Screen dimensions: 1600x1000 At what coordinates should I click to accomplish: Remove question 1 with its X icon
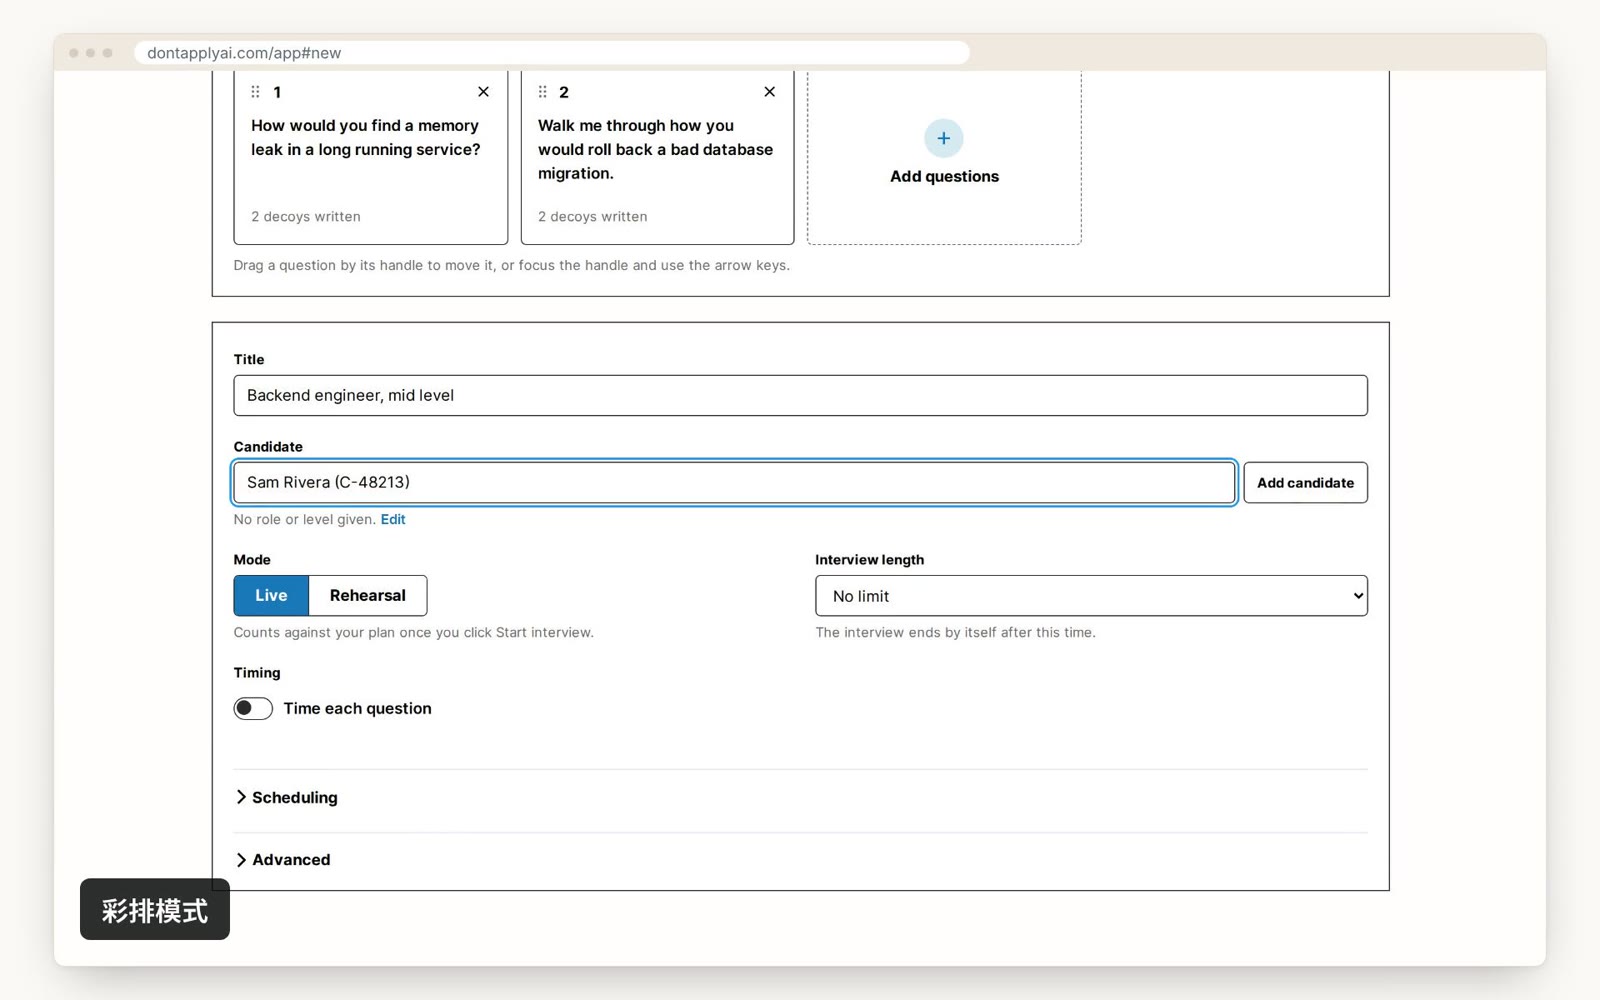point(483,92)
